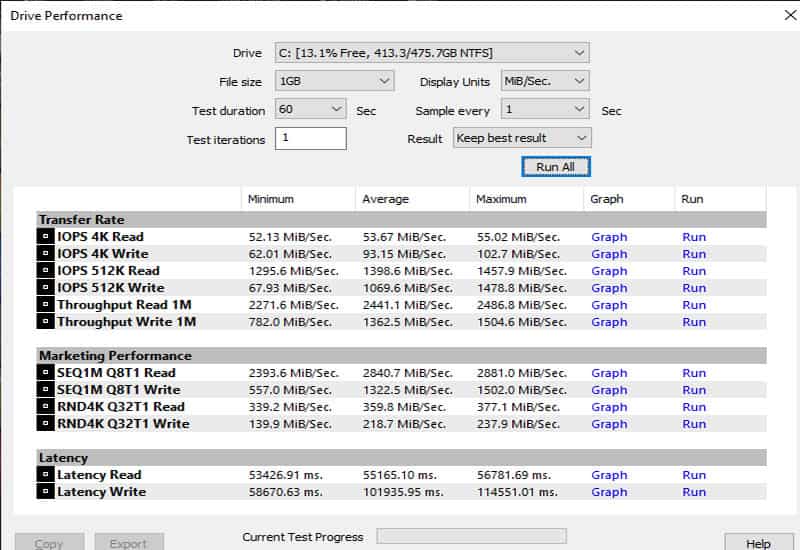Select the 53426.91 ms. minimum value
The width and height of the screenshot is (800, 550).
click(286, 475)
